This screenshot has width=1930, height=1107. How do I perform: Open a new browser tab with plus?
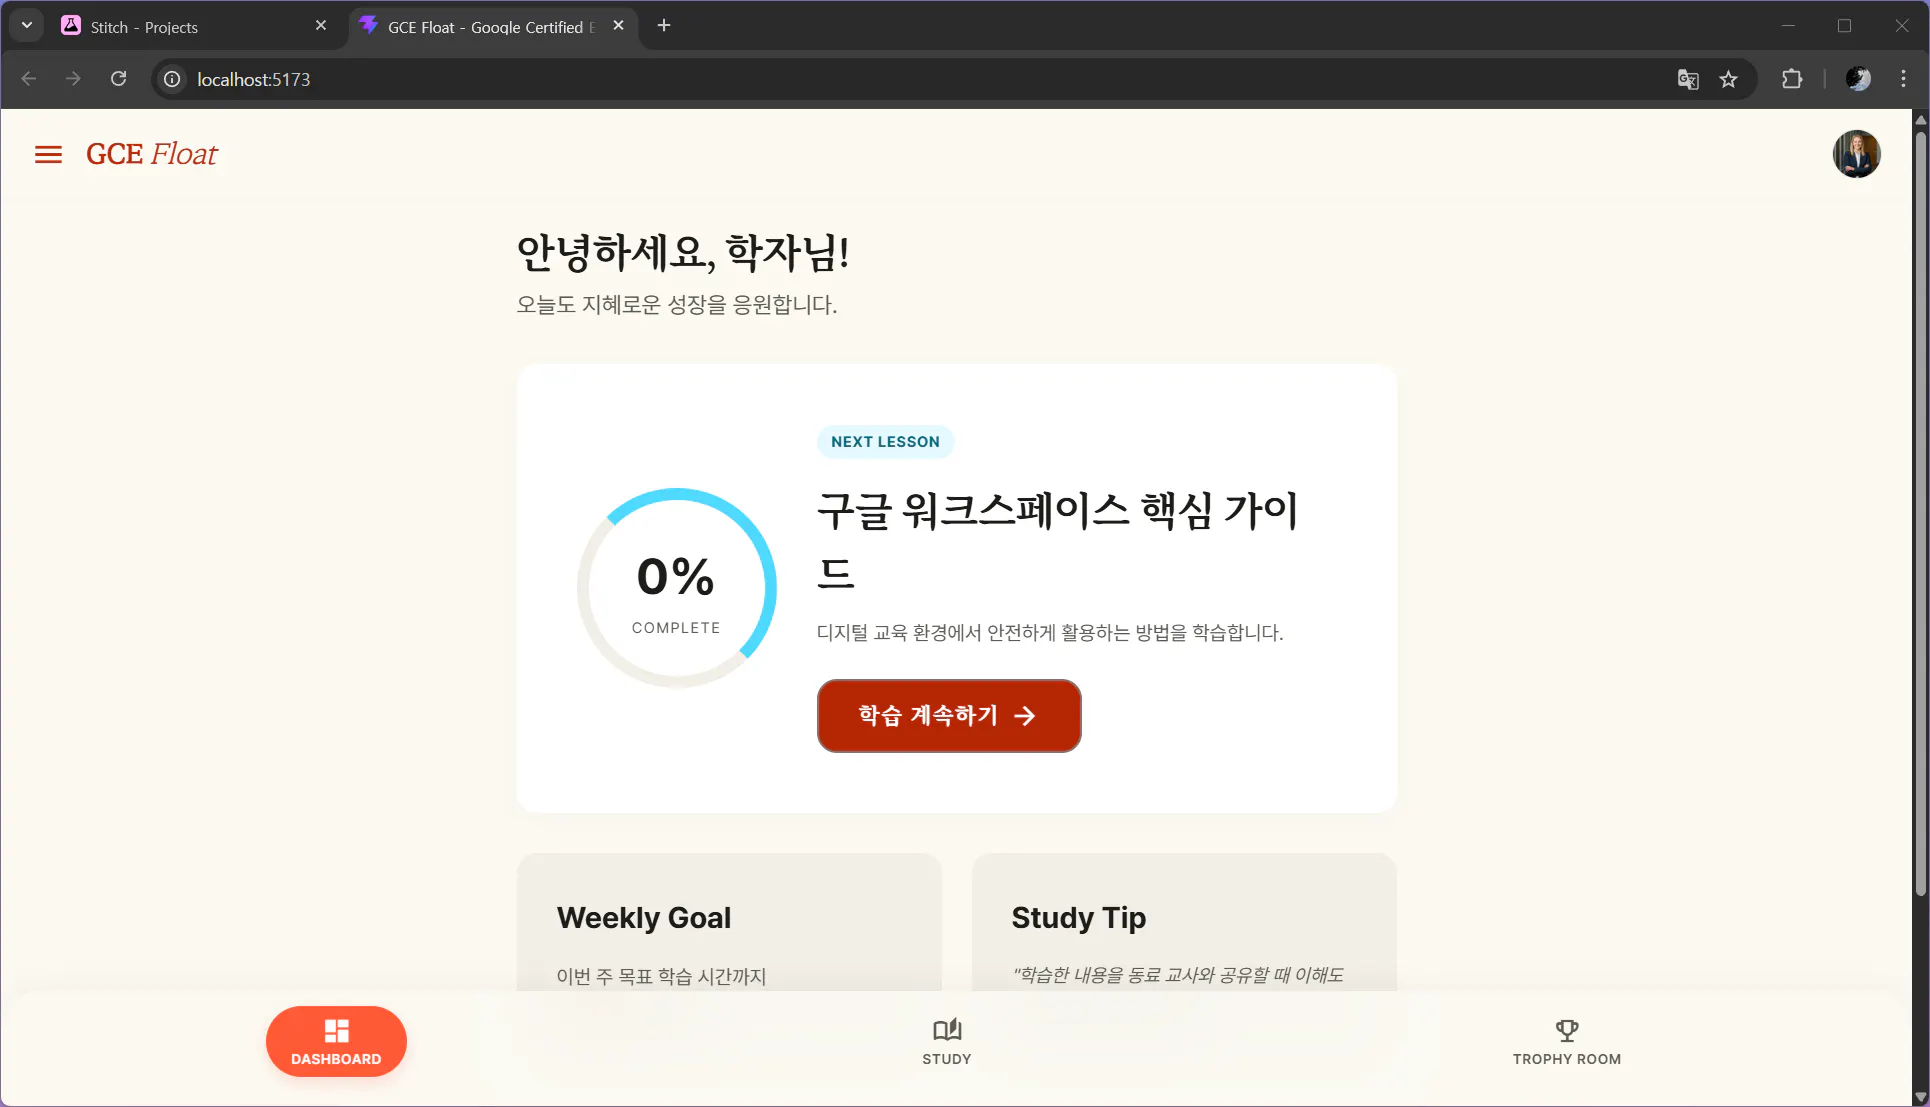click(x=664, y=26)
